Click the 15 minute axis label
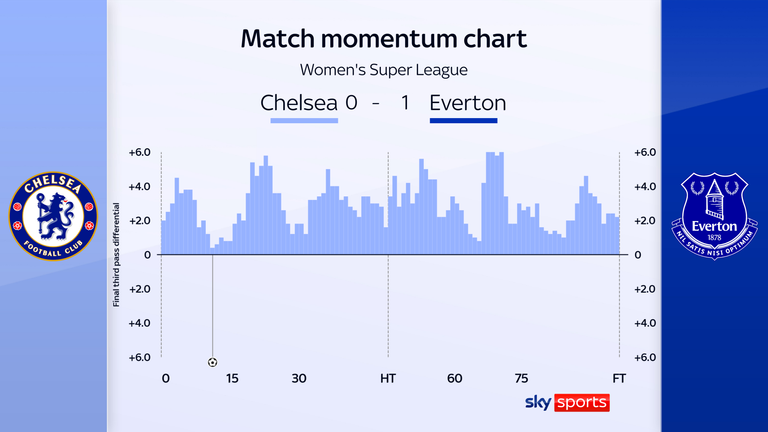The image size is (768, 432). [232, 378]
